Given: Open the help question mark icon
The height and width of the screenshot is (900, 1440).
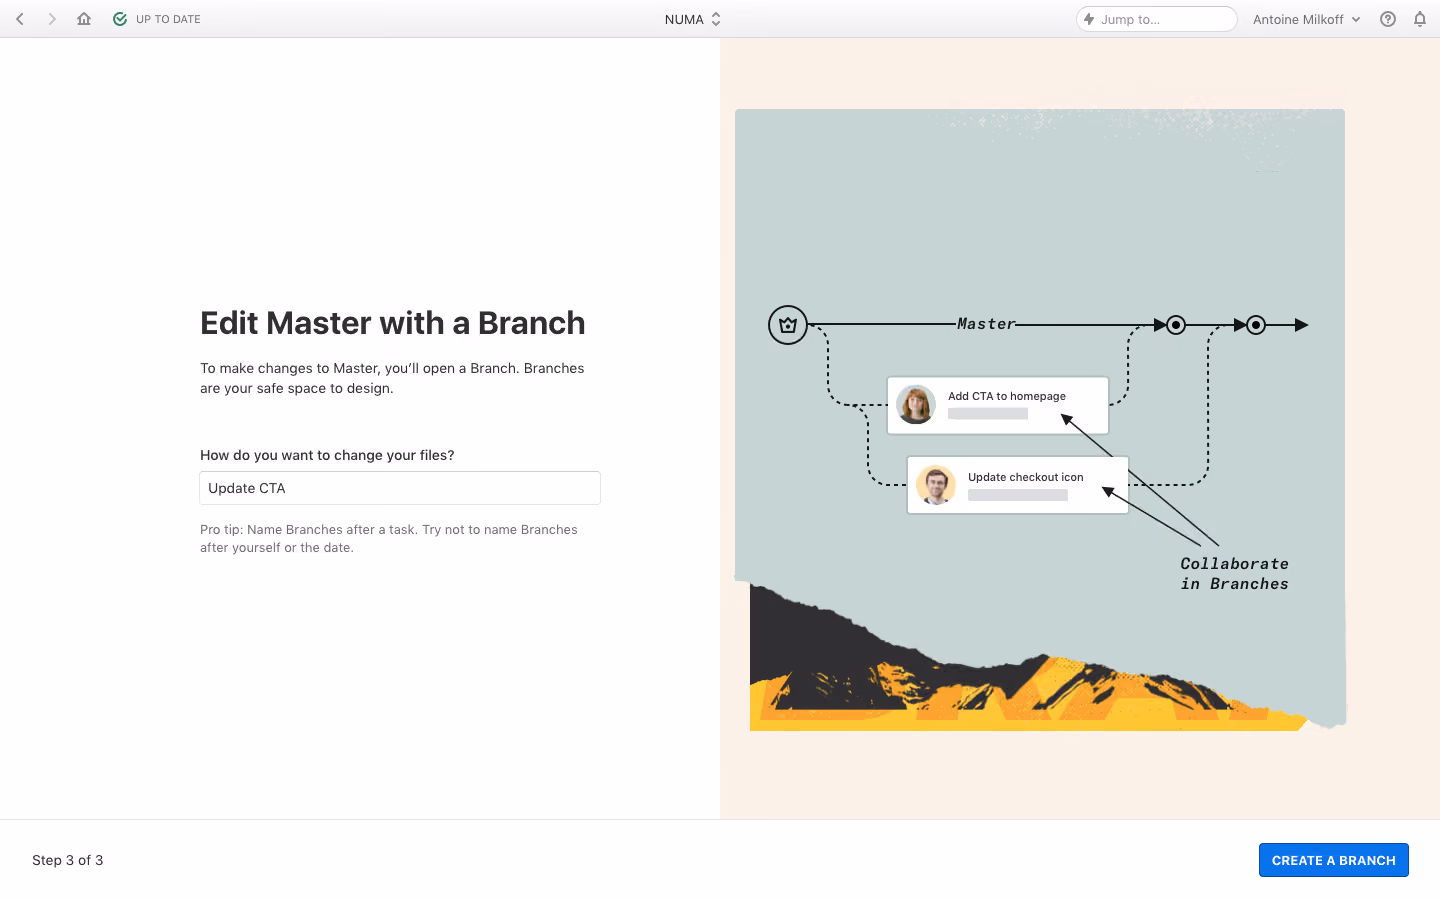Looking at the screenshot, I should click(1388, 19).
